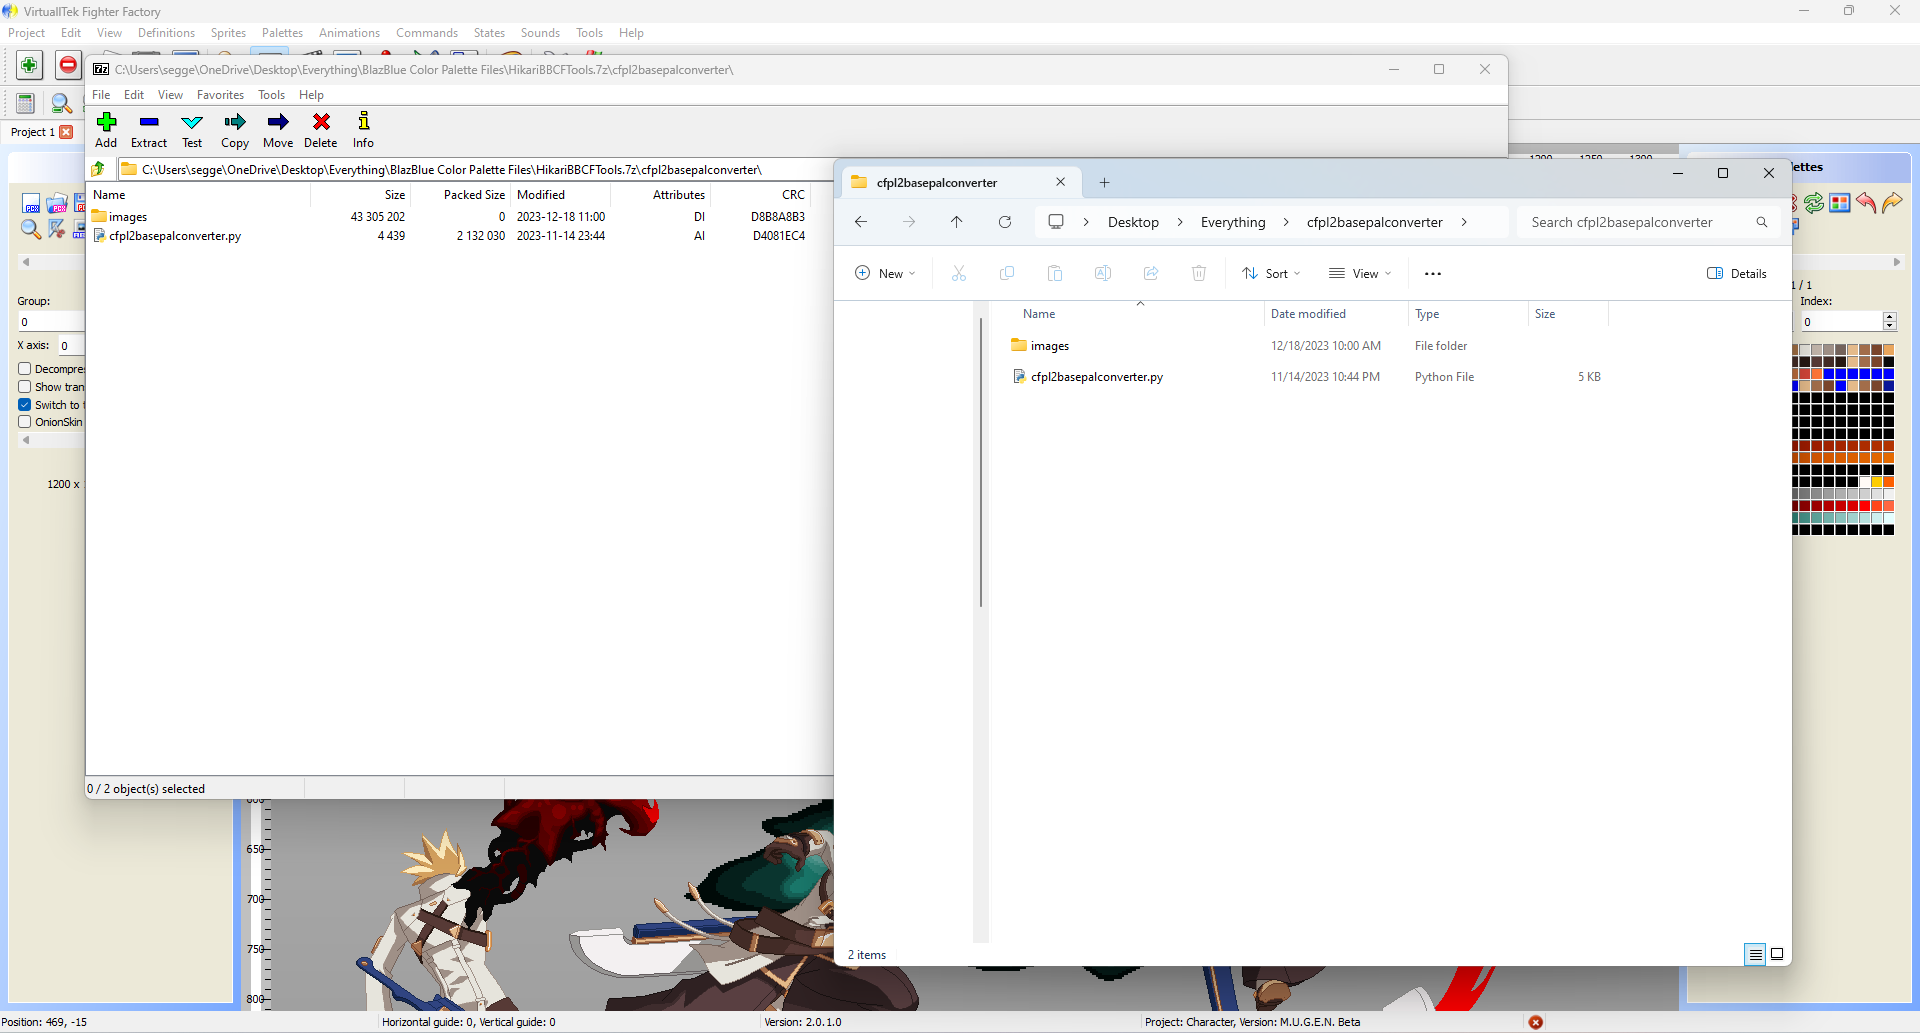Sort by Packed Size column in 7-Zip
Image resolution: width=1920 pixels, height=1033 pixels.
pos(461,195)
